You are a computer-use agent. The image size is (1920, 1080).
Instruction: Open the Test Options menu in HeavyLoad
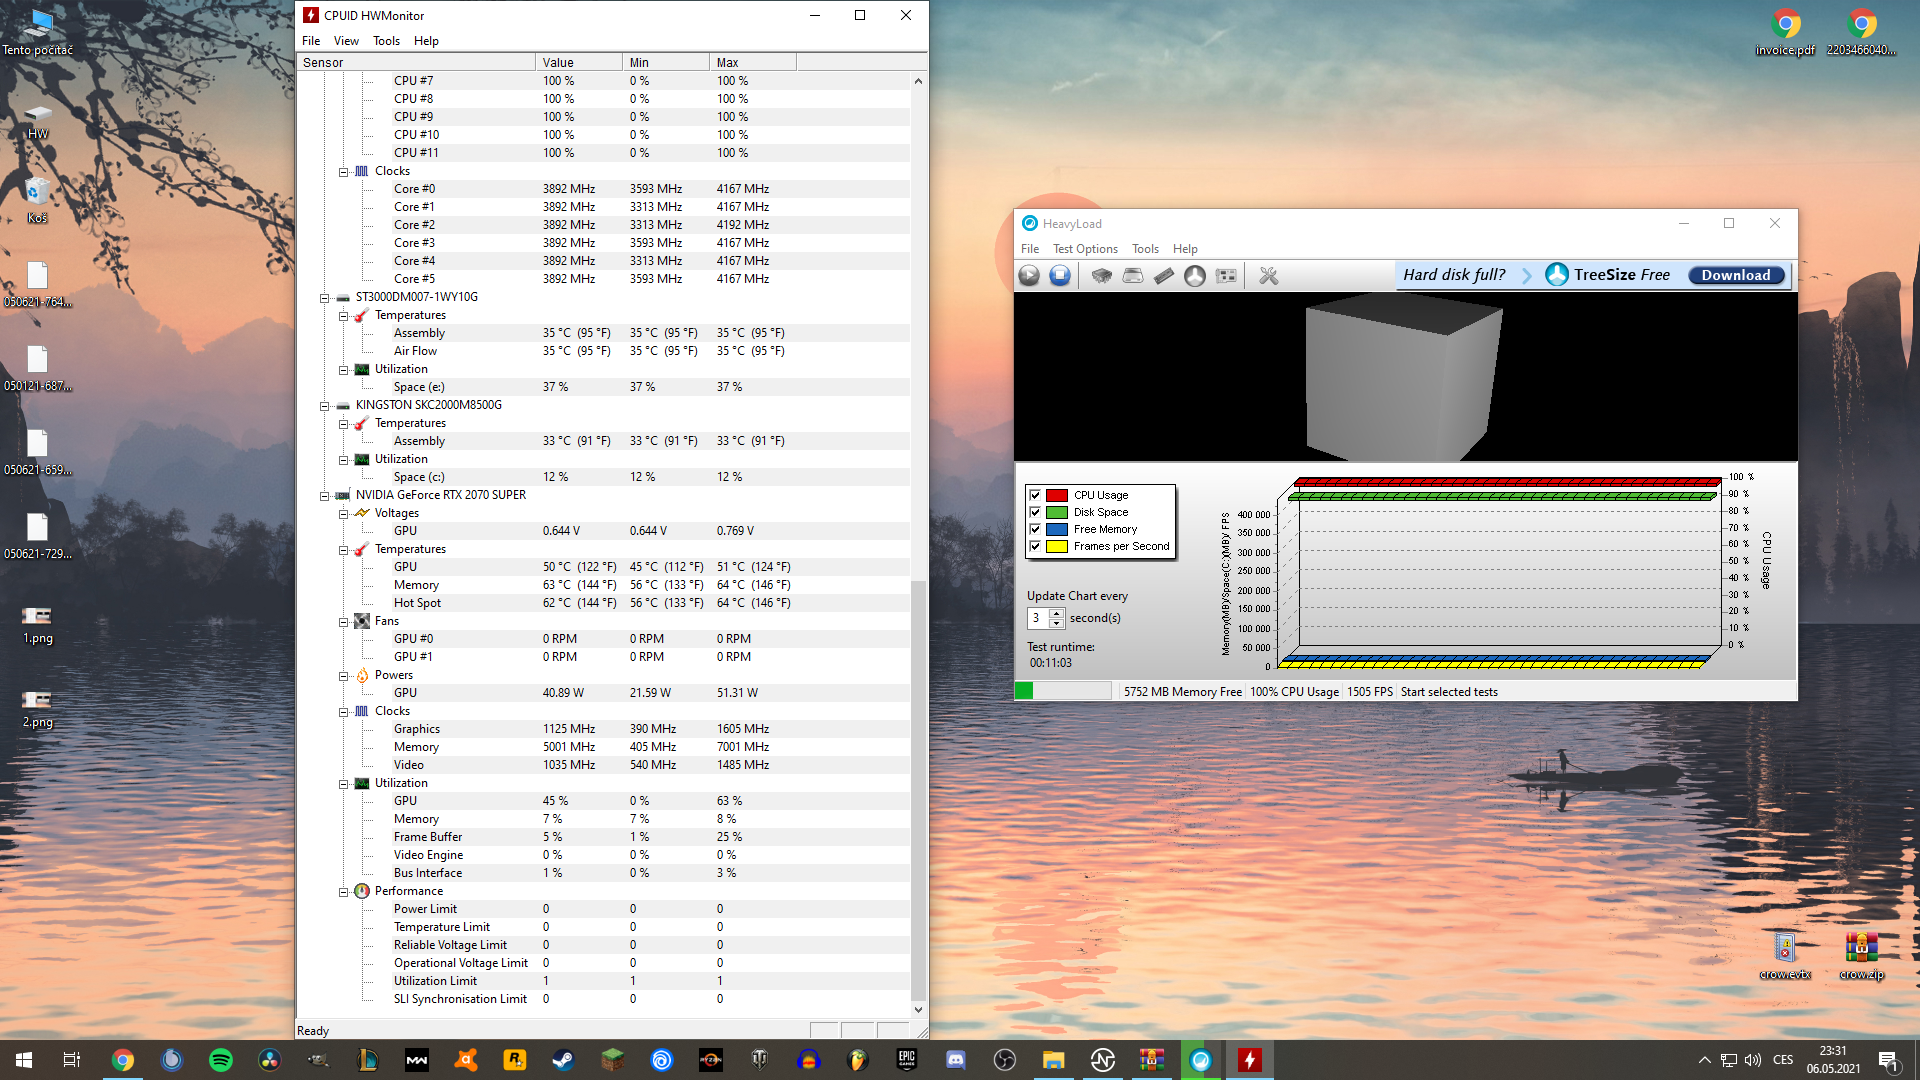(x=1085, y=249)
